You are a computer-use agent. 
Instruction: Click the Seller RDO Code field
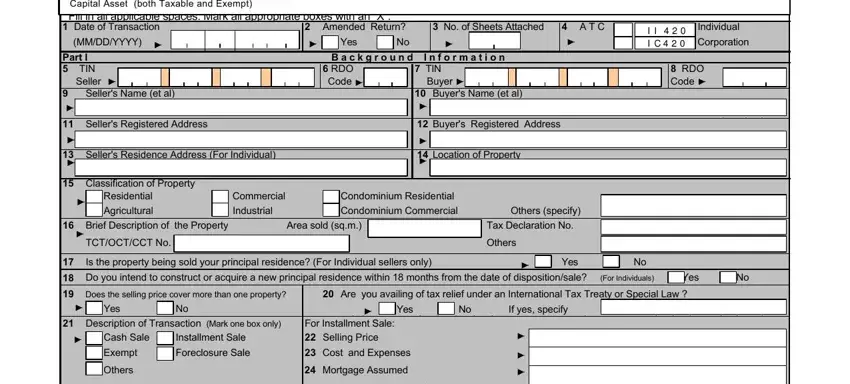click(x=385, y=78)
